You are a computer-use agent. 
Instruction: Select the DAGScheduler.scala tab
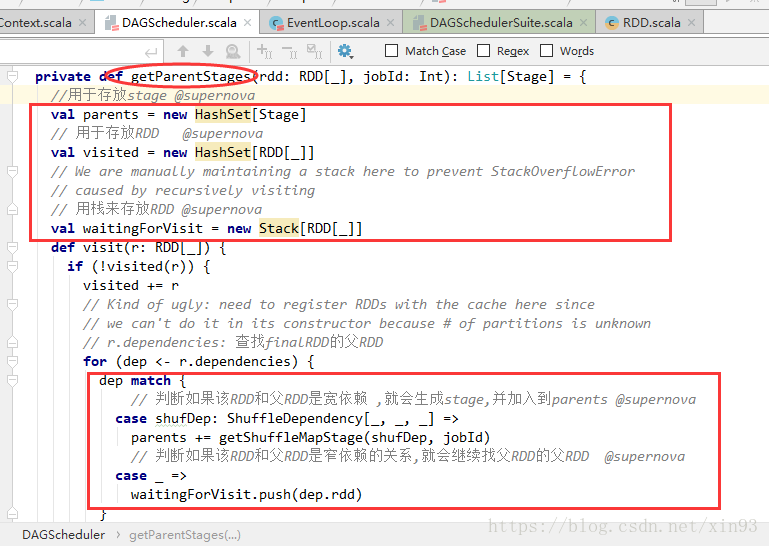pos(179,23)
